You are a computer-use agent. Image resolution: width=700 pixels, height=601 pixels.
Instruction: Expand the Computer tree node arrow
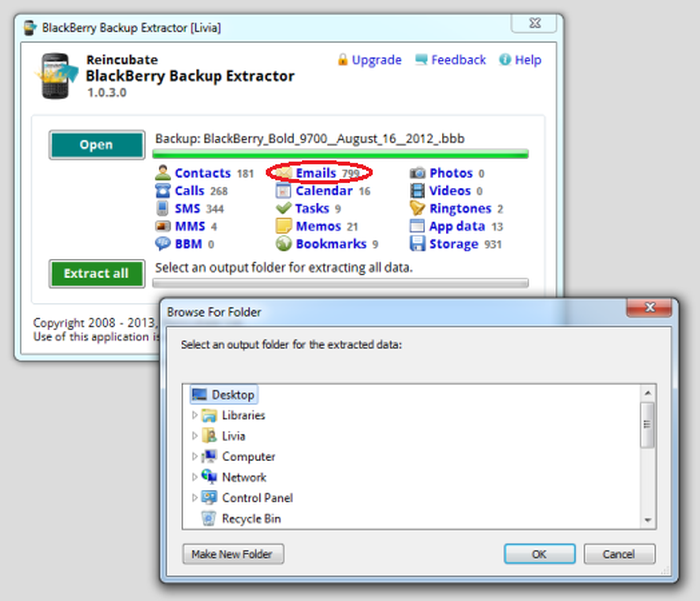[195, 456]
